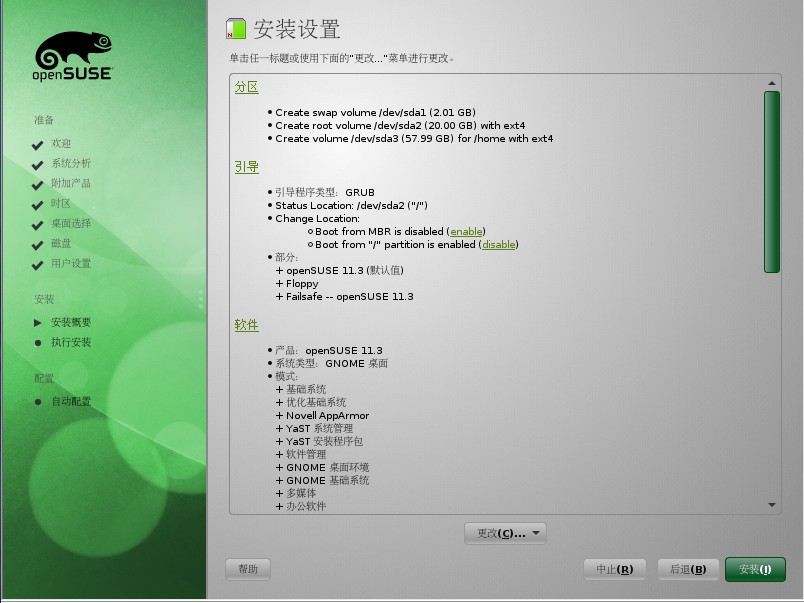The width and height of the screenshot is (804, 603).
Task: Open the 软件 software heading link
Action: point(247,325)
